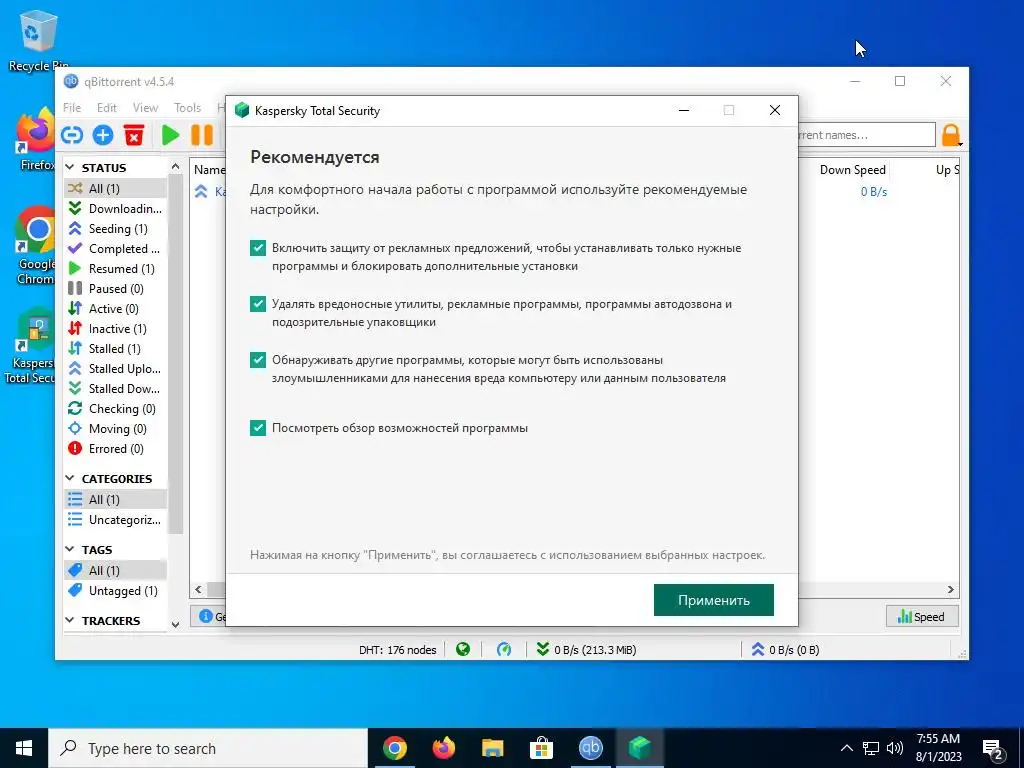Collapse the TRACKERS section
Image resolution: width=1024 pixels, height=768 pixels.
coord(70,620)
